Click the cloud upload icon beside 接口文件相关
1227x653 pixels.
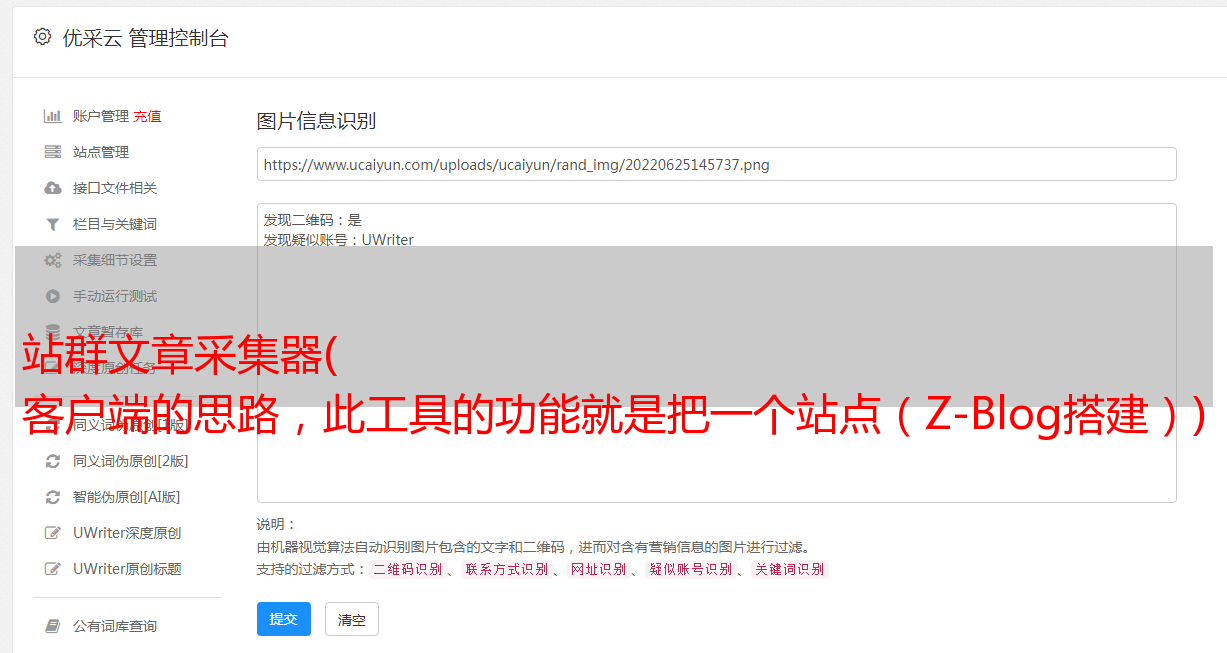click(53, 188)
